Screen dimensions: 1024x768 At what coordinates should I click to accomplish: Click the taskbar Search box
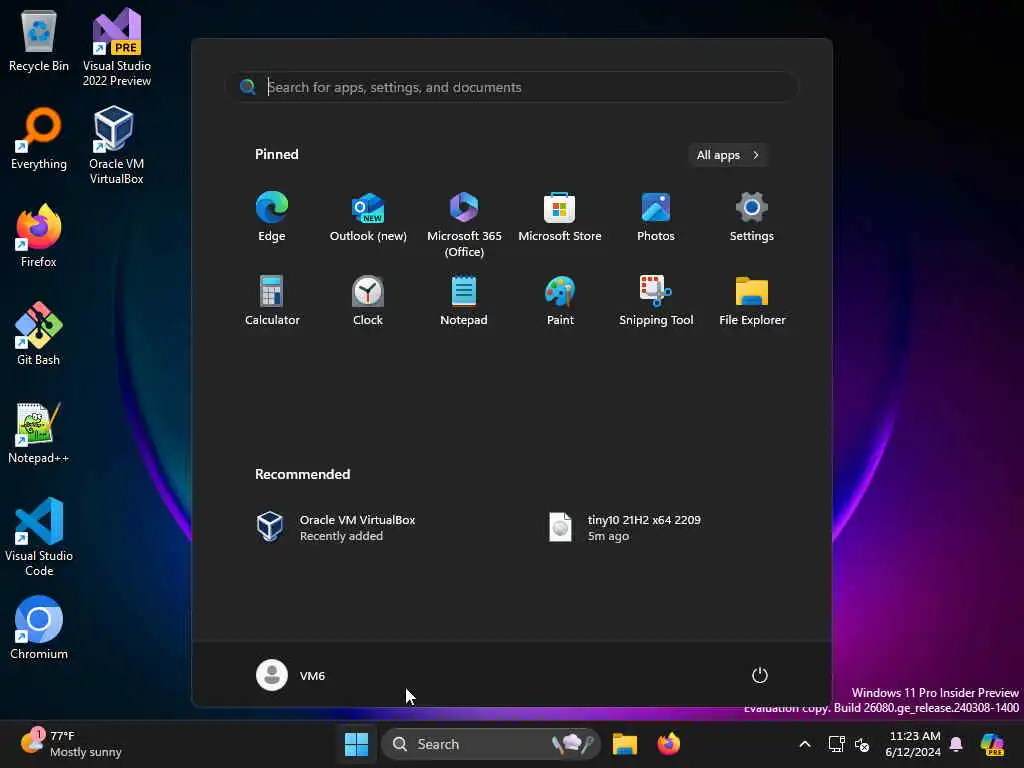tap(490, 744)
